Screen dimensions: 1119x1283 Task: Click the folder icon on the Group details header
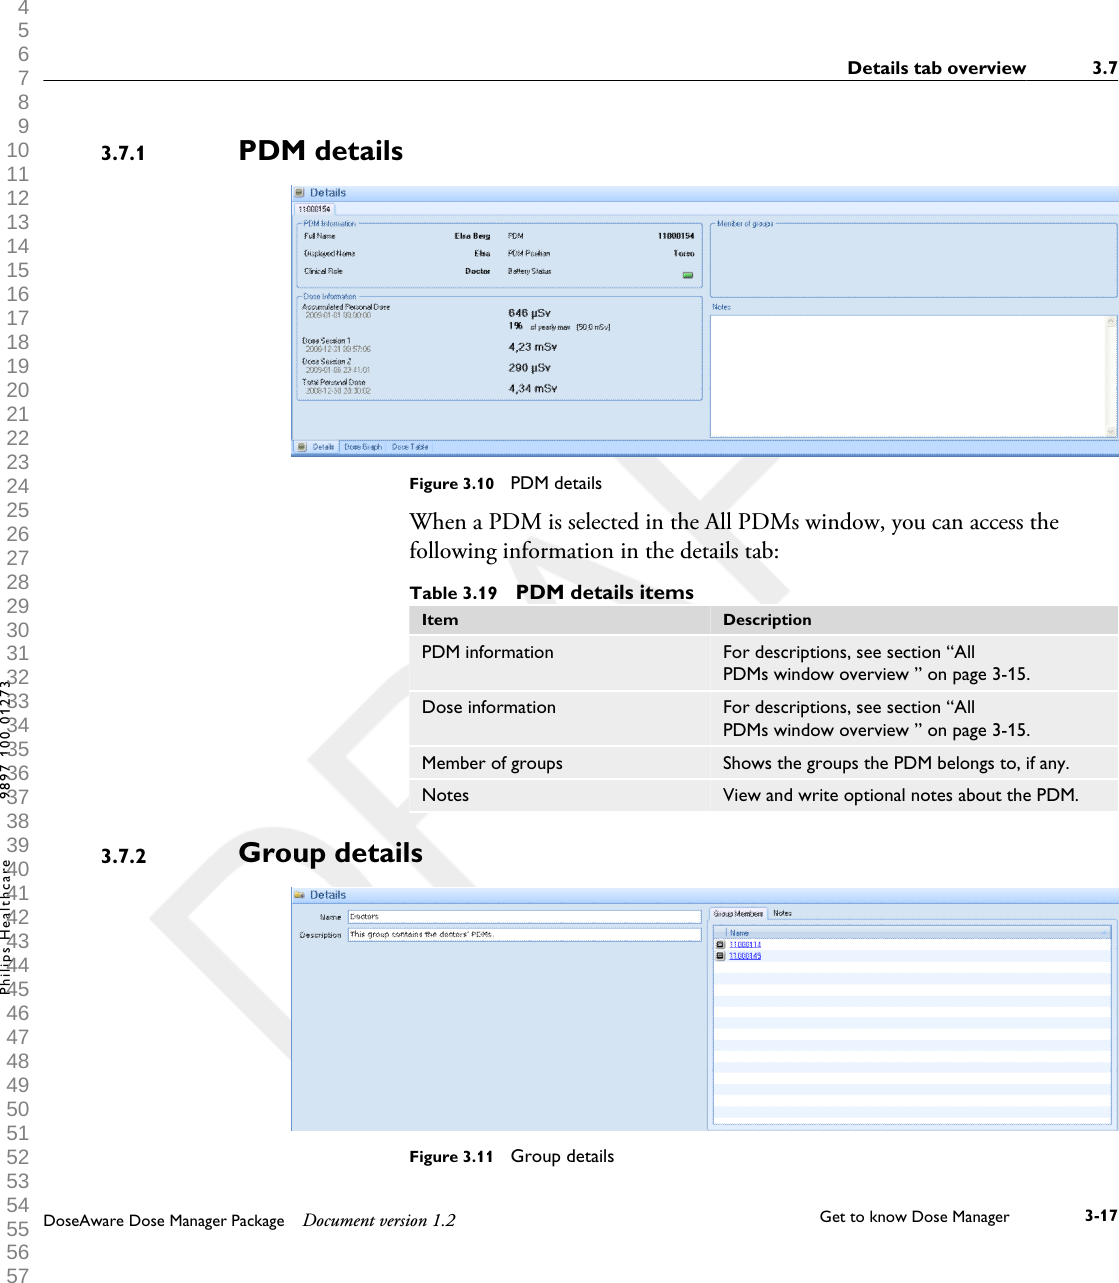pyautogui.click(x=299, y=895)
